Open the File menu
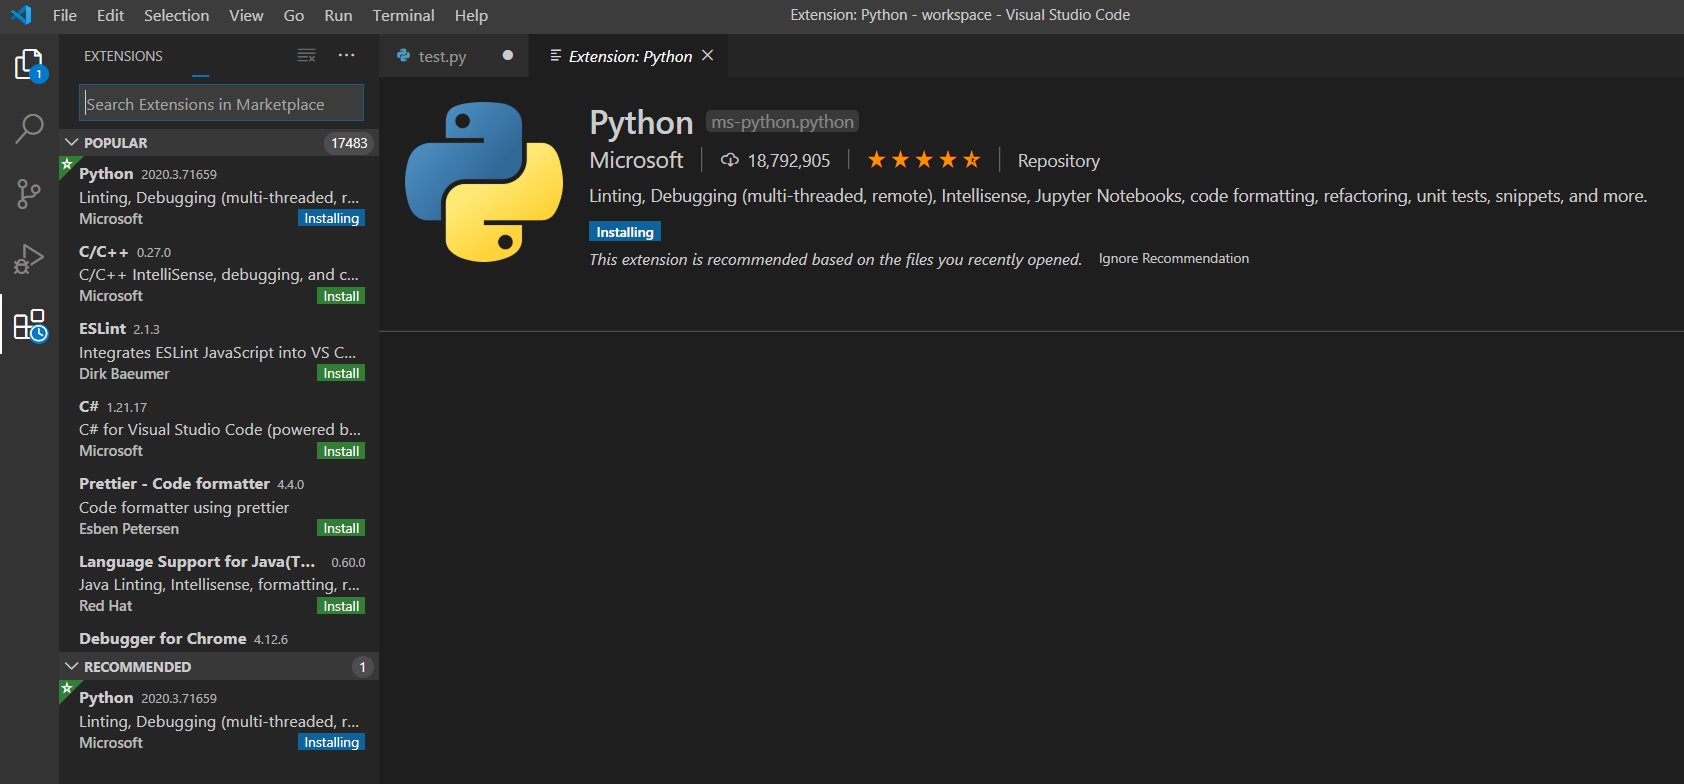Image resolution: width=1684 pixels, height=784 pixels. [64, 15]
